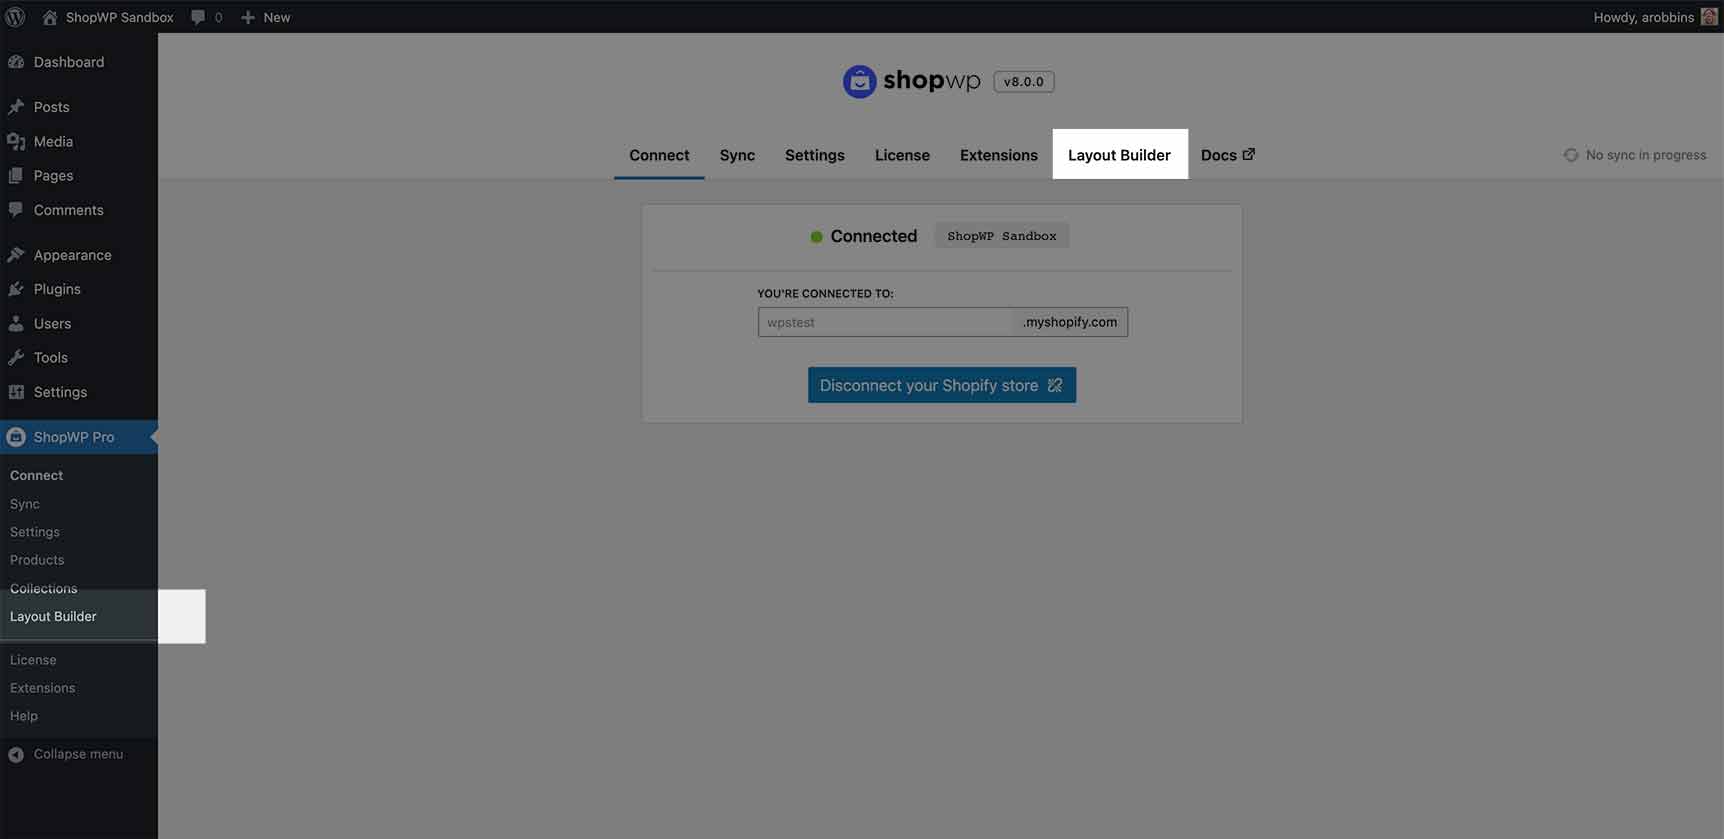This screenshot has width=1724, height=839.
Task: Open the Settings tab
Action: point(815,155)
